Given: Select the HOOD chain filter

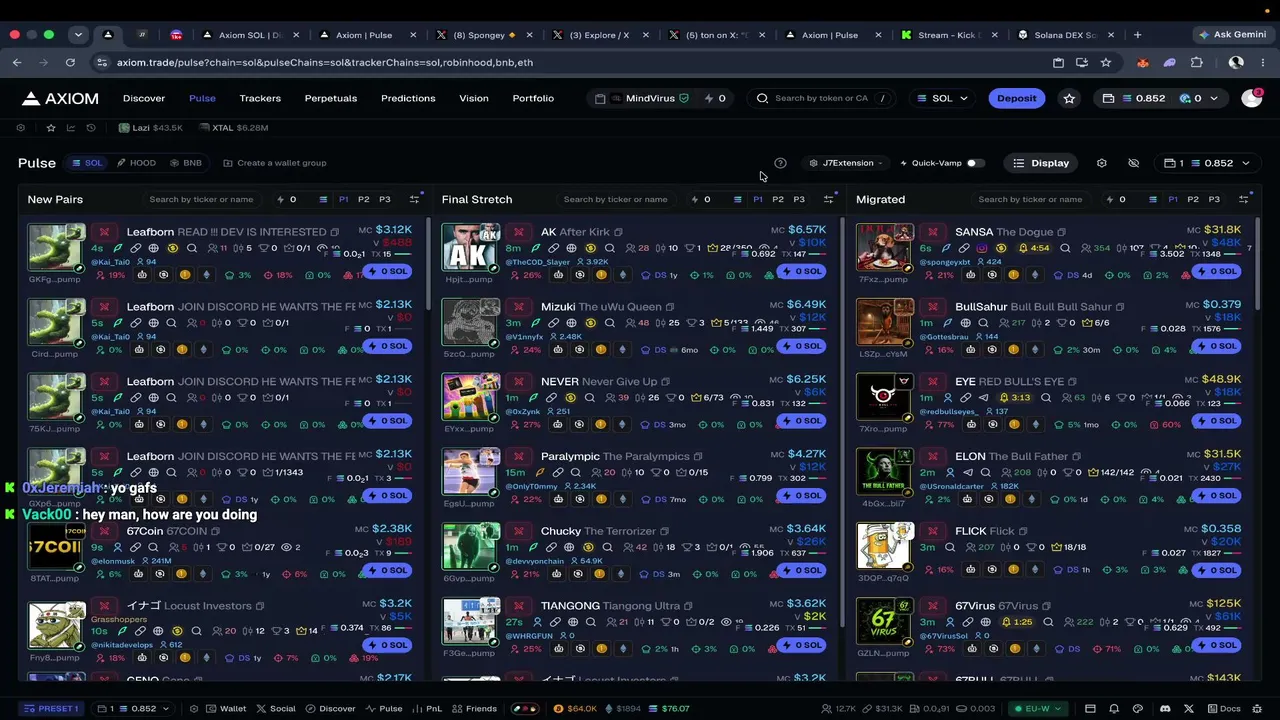Looking at the screenshot, I should coord(137,163).
